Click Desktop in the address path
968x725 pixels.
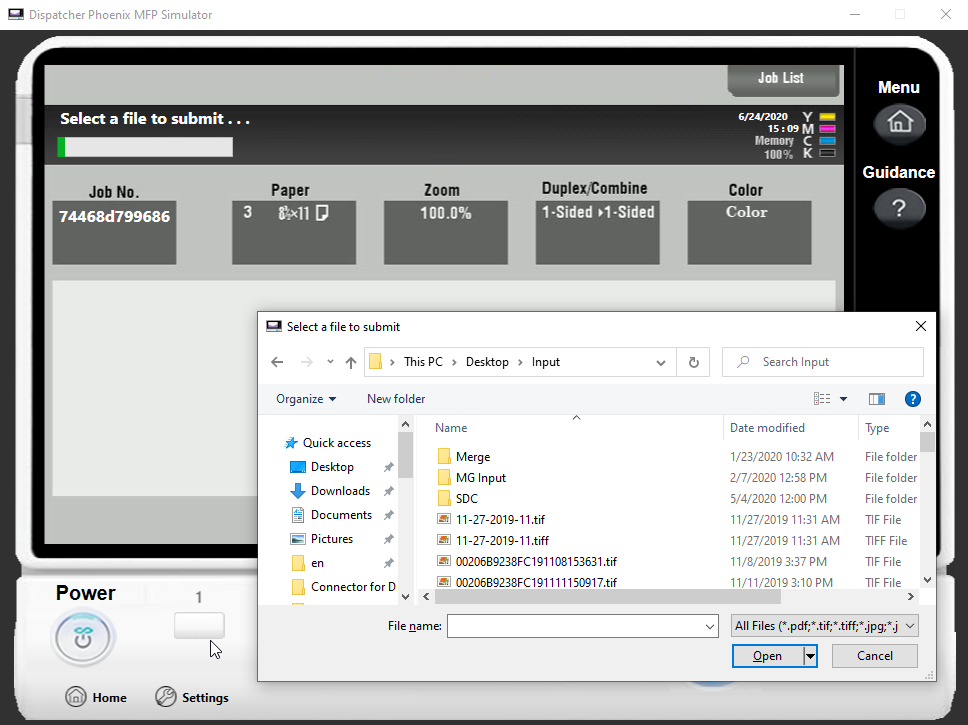click(x=487, y=362)
